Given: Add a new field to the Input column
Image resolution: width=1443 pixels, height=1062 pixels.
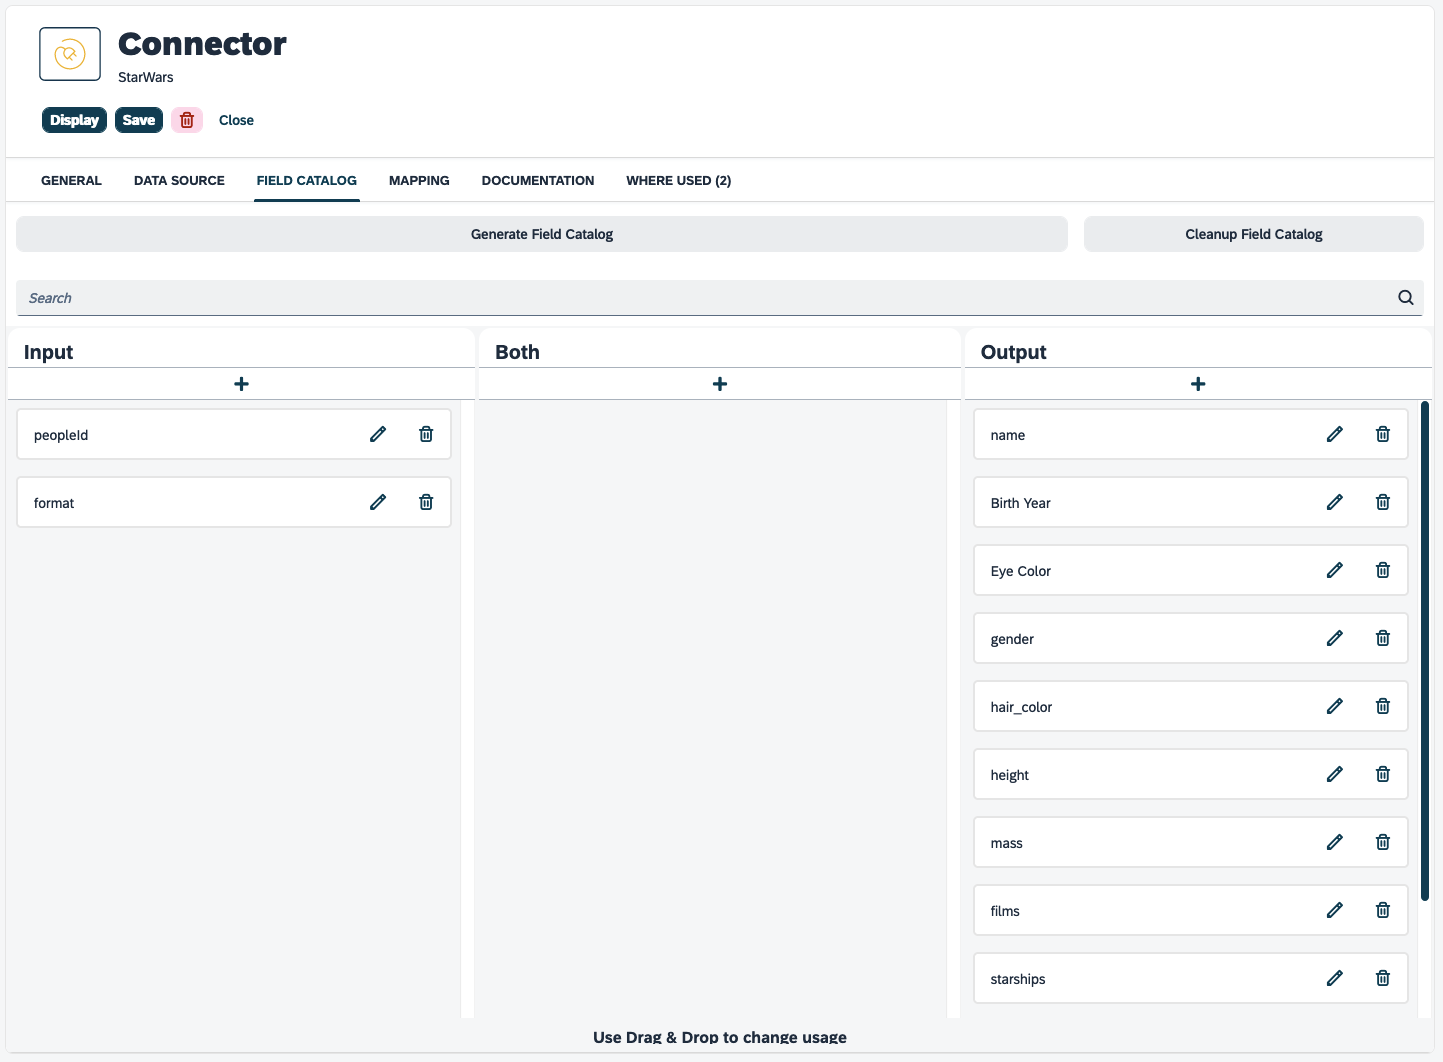Looking at the screenshot, I should tap(241, 383).
